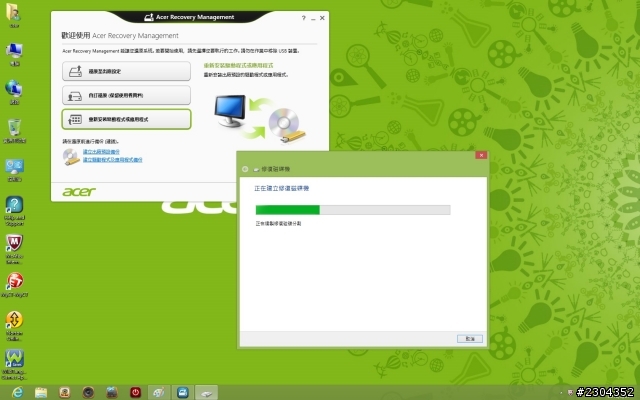Click the cancel button in recovery drive wizard
Image resolution: width=640 pixels, height=400 pixels.
[470, 339]
